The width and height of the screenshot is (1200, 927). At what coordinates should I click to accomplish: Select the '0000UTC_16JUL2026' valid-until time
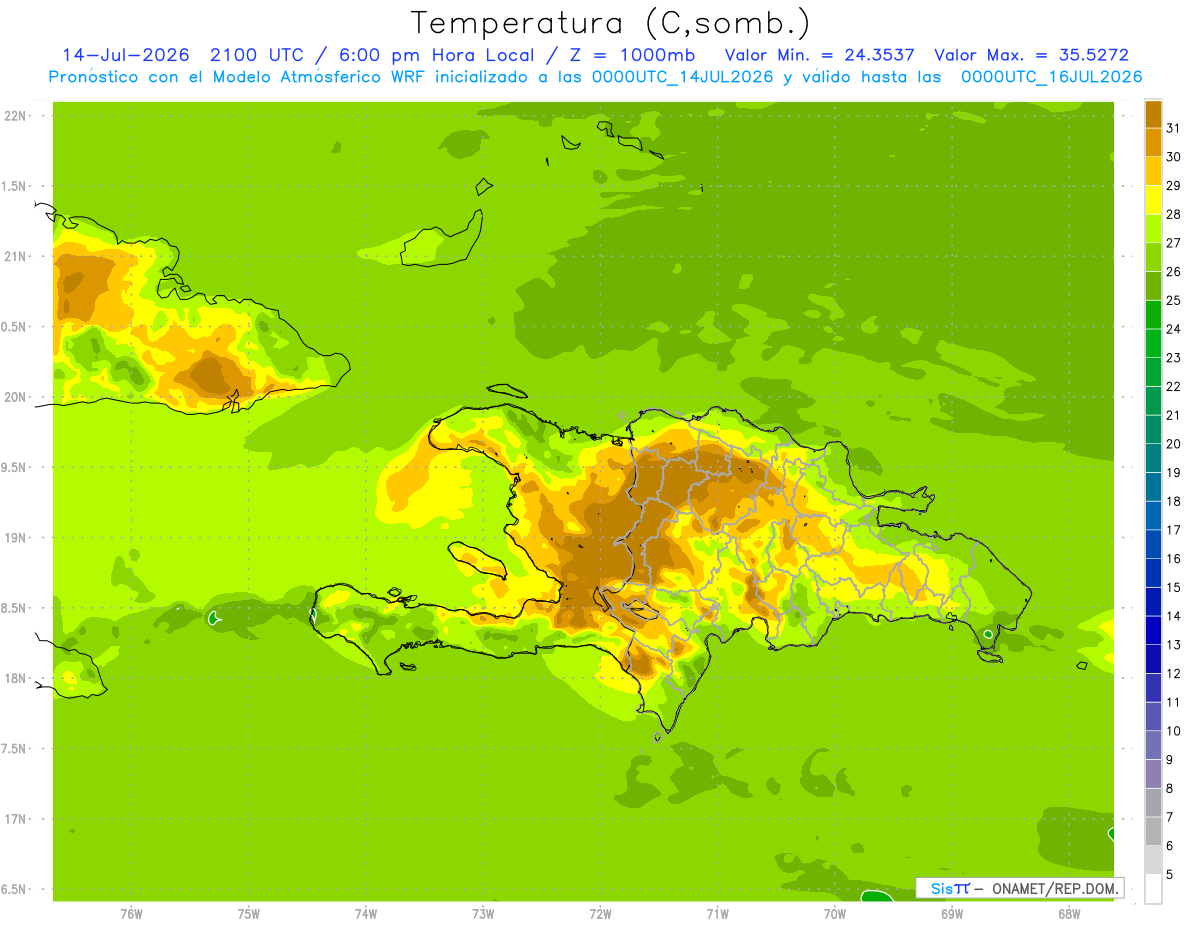point(1052,77)
